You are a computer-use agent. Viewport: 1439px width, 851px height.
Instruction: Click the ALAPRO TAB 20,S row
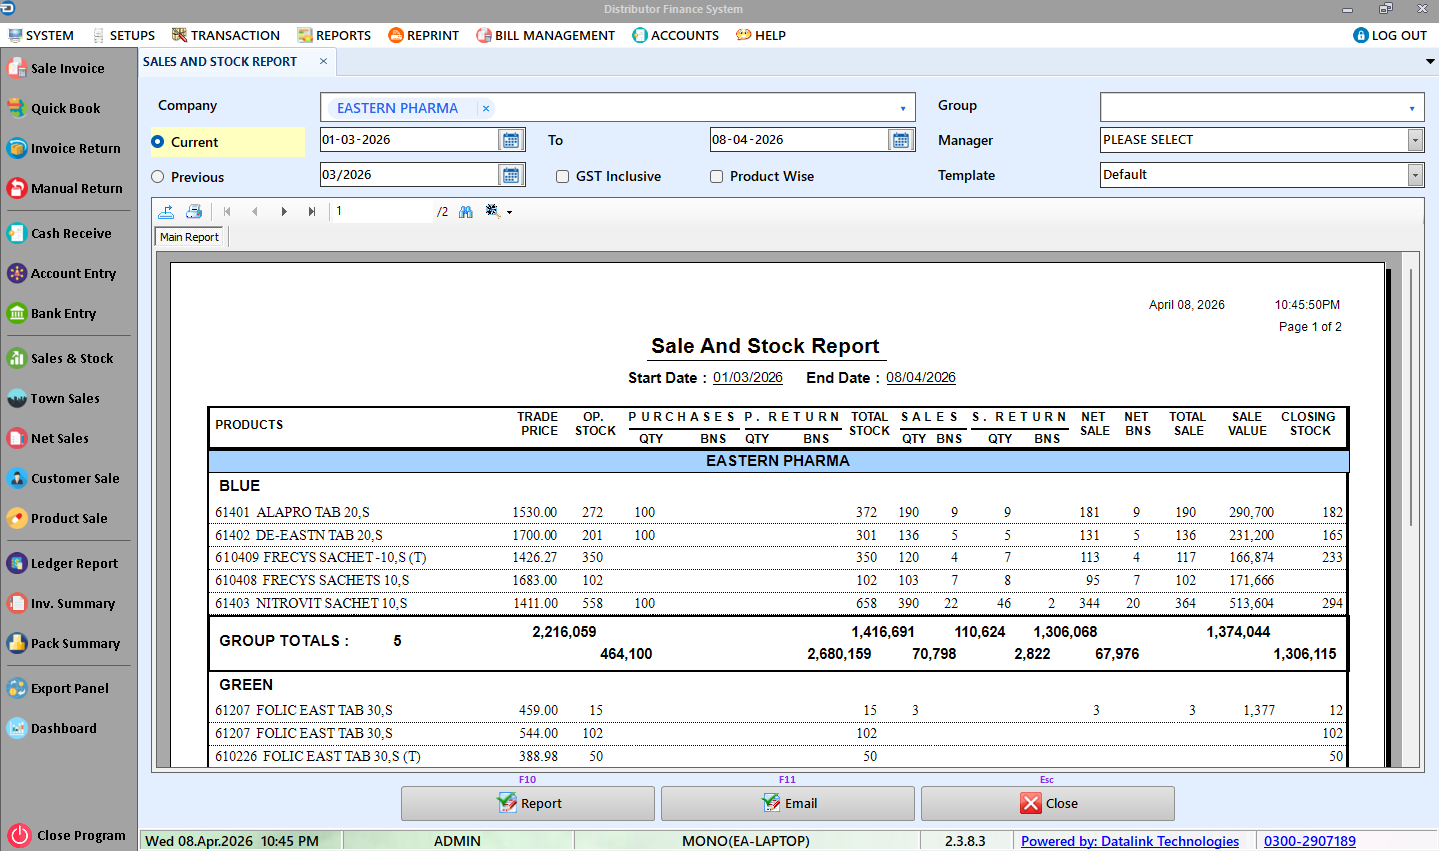click(779, 512)
